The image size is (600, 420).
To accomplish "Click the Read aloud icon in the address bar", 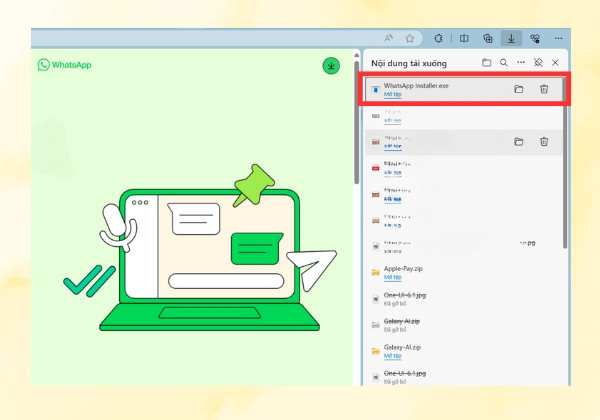I will click(x=388, y=38).
